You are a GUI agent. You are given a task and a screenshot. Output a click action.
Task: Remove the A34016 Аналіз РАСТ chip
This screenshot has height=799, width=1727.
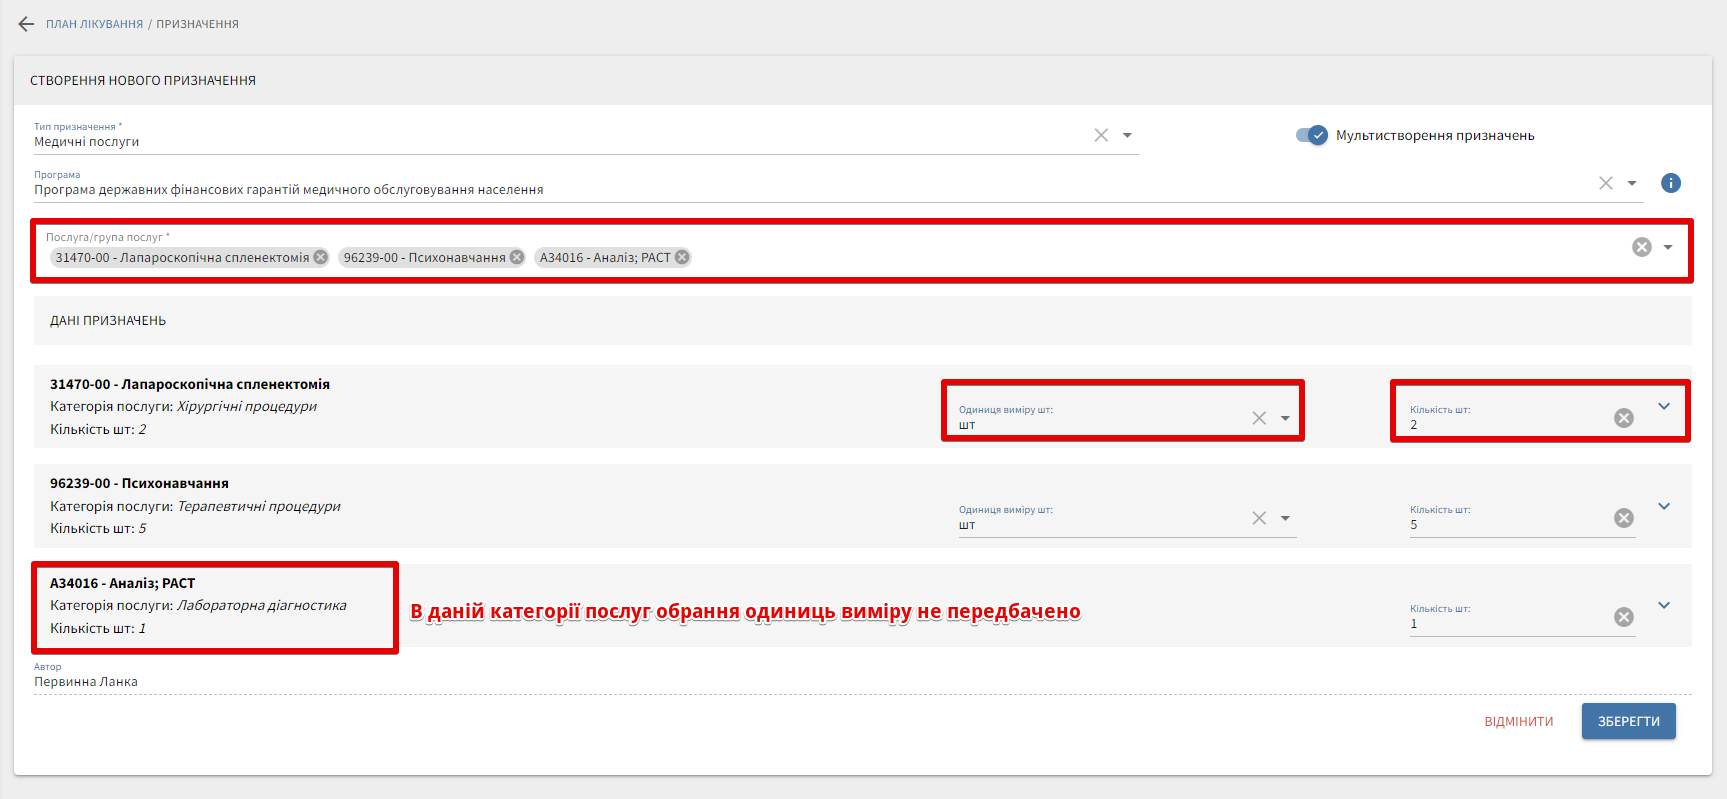click(x=682, y=257)
